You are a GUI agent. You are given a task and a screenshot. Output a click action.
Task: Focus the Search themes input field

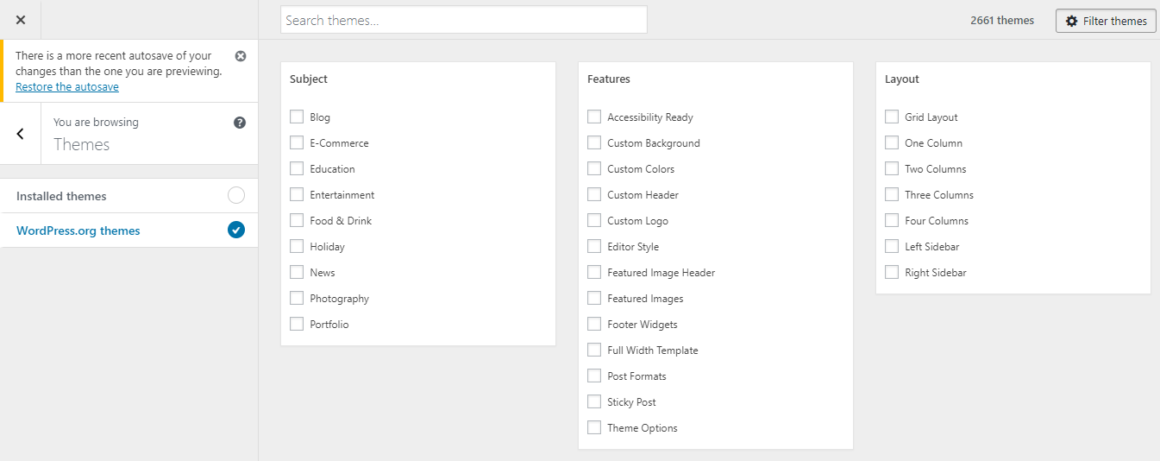(x=464, y=20)
